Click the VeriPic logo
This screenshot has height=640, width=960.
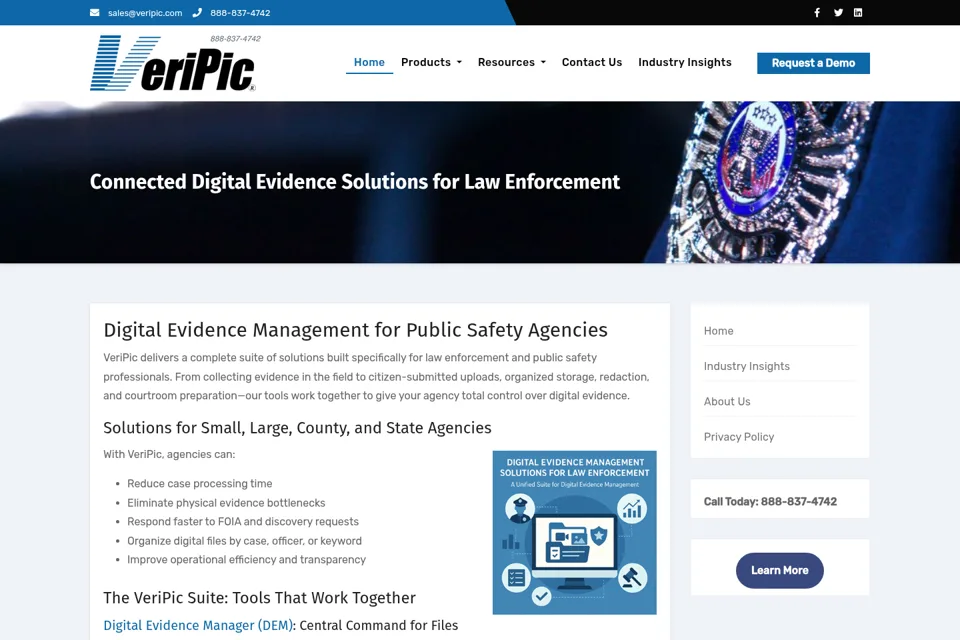[x=175, y=63]
